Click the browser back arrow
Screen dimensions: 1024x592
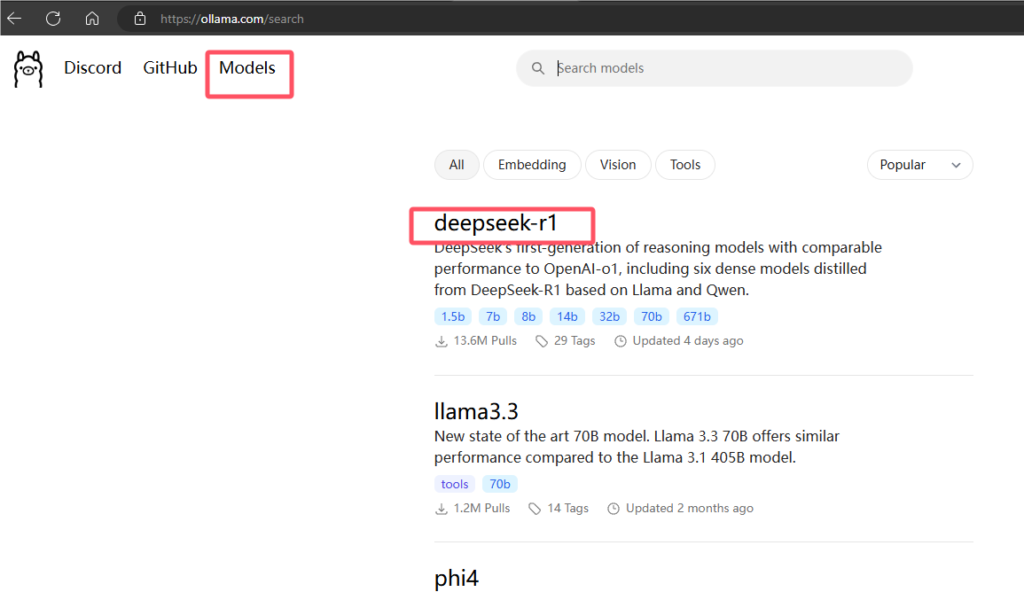(x=14, y=18)
